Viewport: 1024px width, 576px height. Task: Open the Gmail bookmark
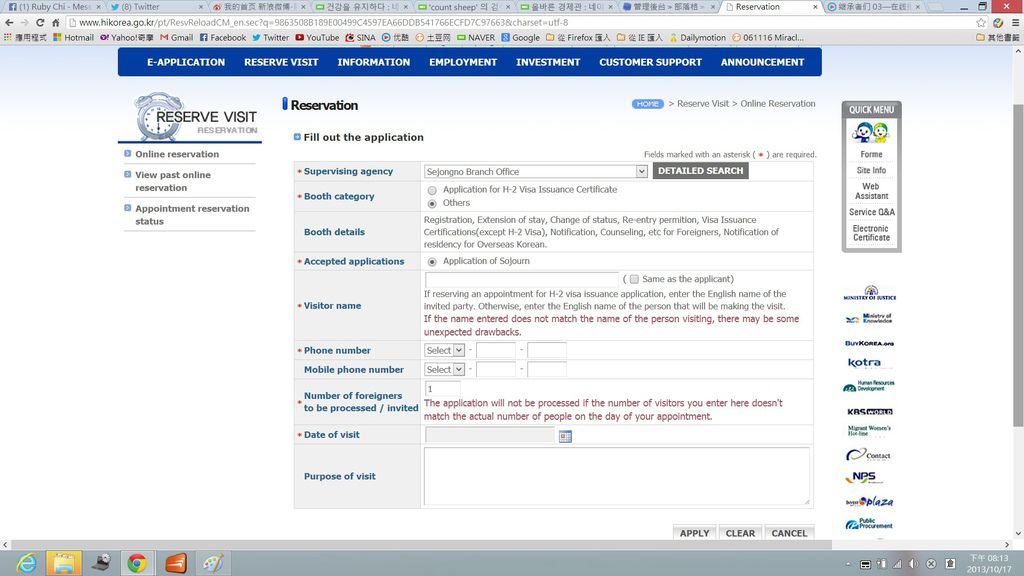pos(176,37)
